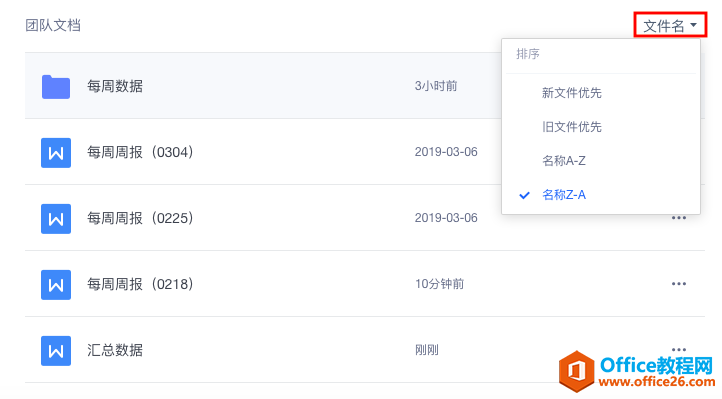The height and width of the screenshot is (399, 722).
Task: Click the 排序 menu header
Action: tap(528, 54)
